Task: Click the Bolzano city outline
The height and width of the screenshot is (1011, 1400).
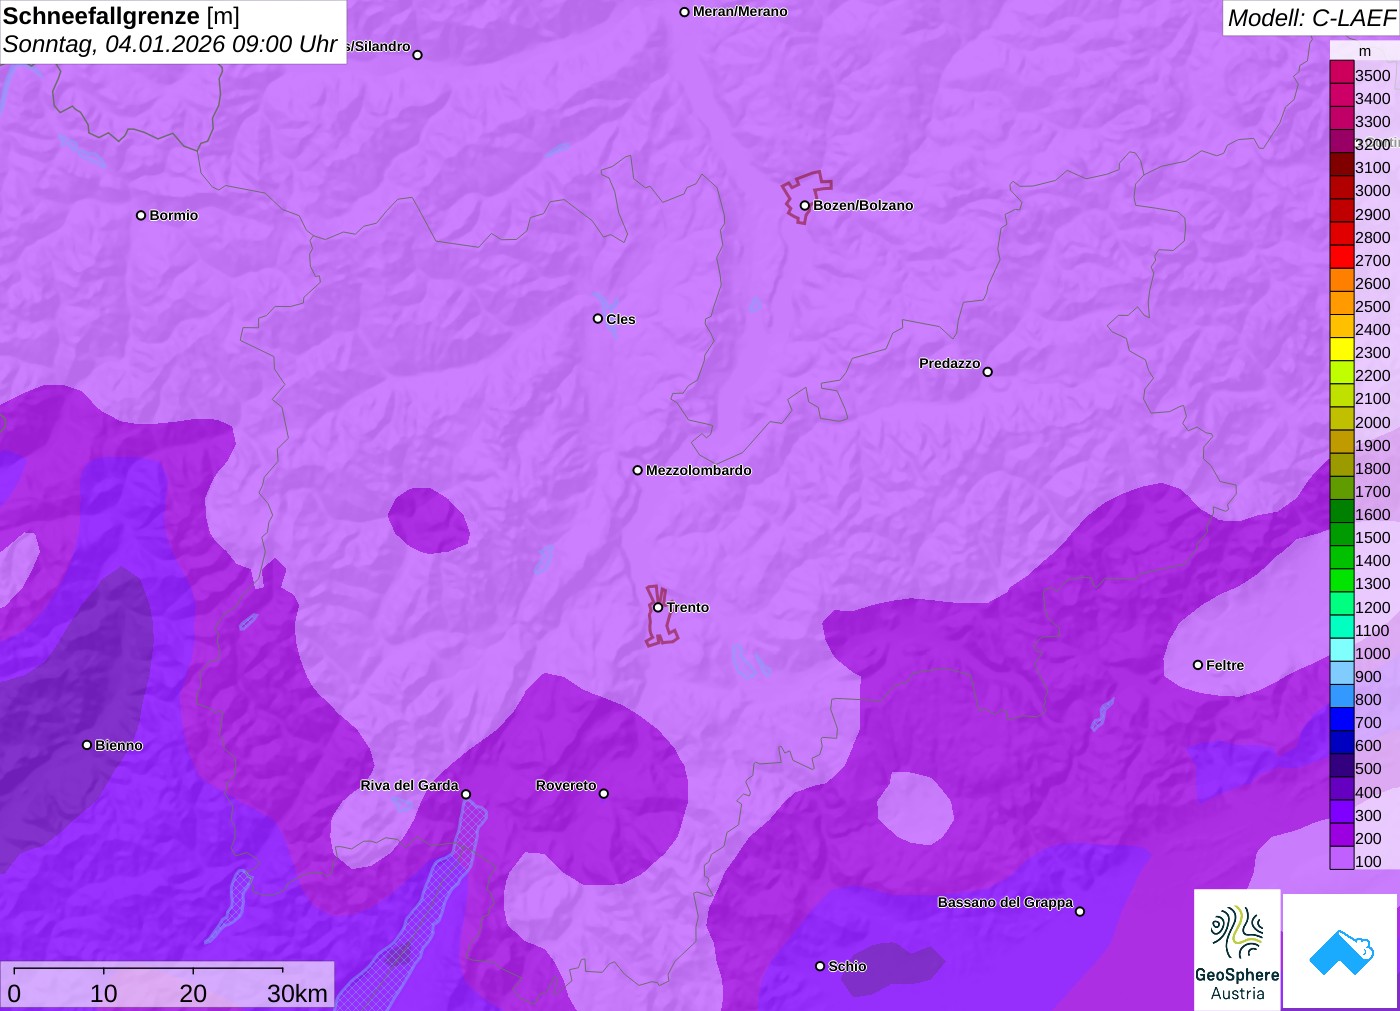Action: coord(806,197)
